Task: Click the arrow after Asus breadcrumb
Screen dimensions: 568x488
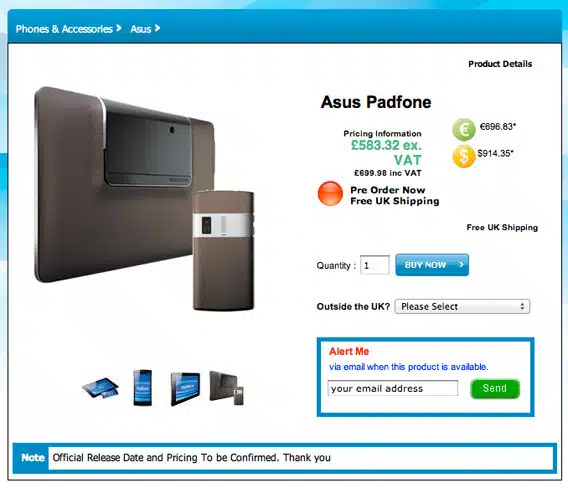Action: [157, 28]
